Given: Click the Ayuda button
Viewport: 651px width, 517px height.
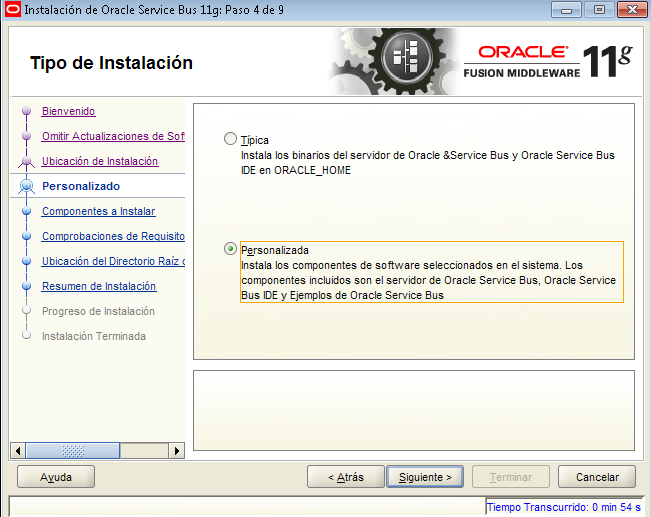Looking at the screenshot, I should pyautogui.click(x=56, y=477).
